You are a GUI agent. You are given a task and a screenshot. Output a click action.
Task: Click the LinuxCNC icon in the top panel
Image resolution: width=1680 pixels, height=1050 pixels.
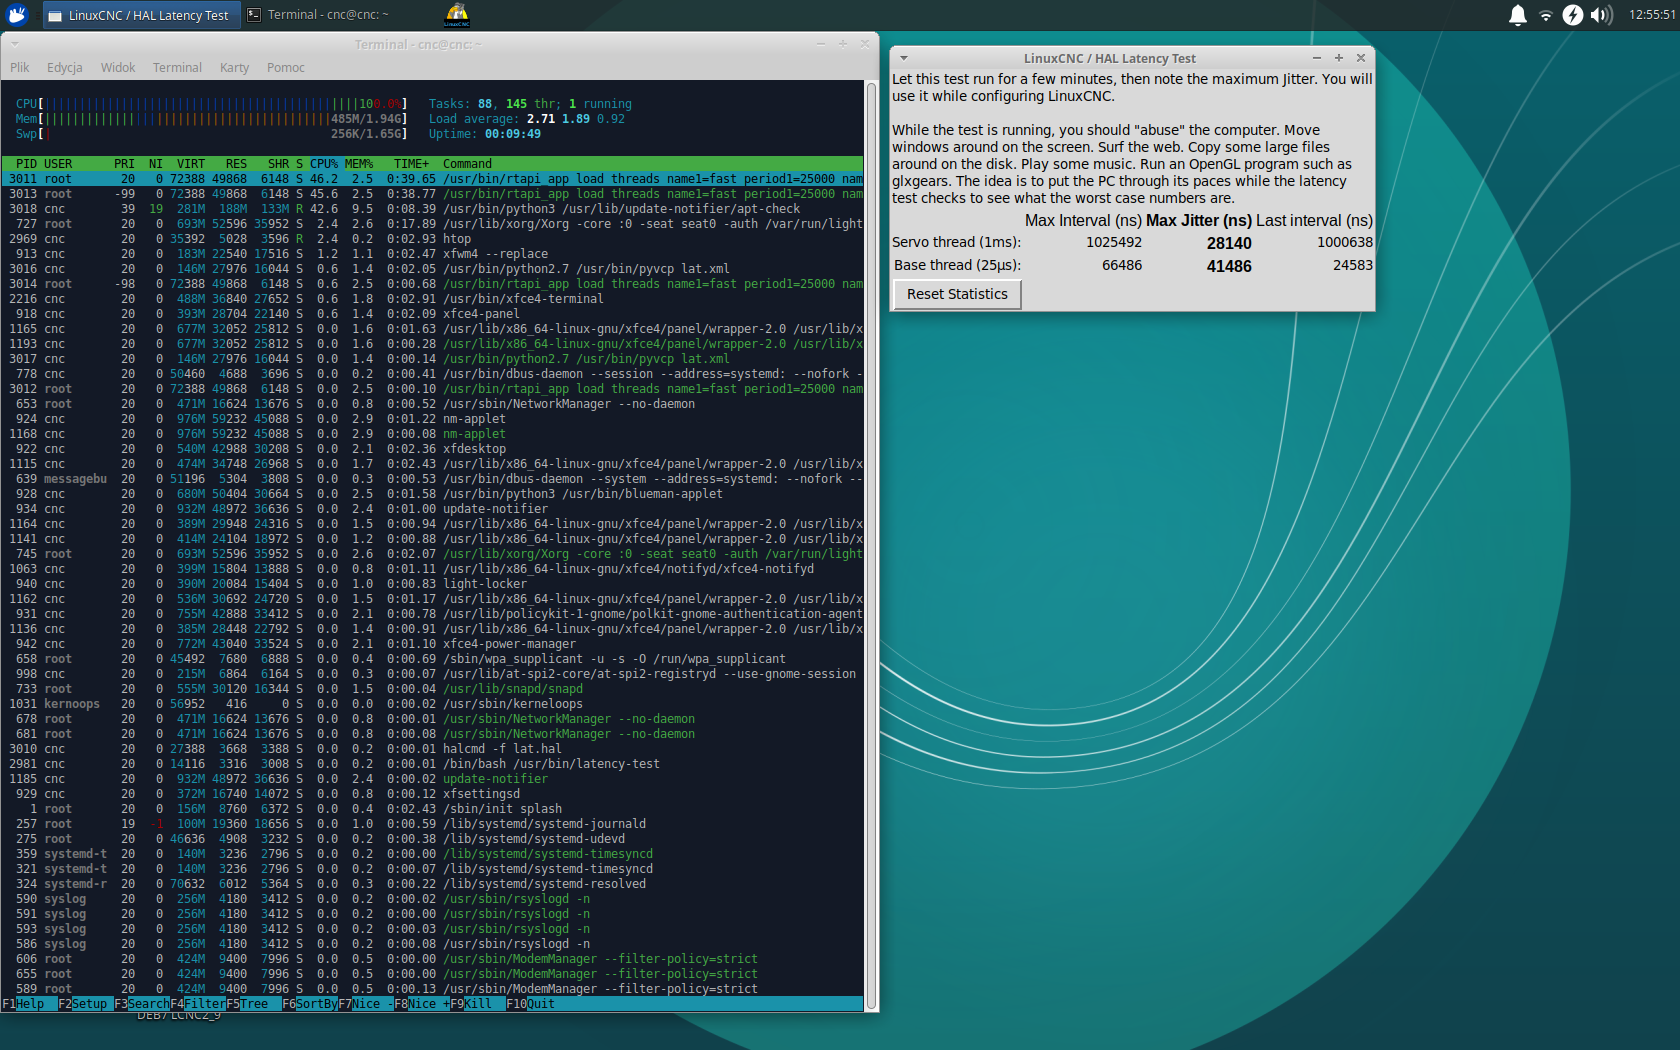(457, 14)
